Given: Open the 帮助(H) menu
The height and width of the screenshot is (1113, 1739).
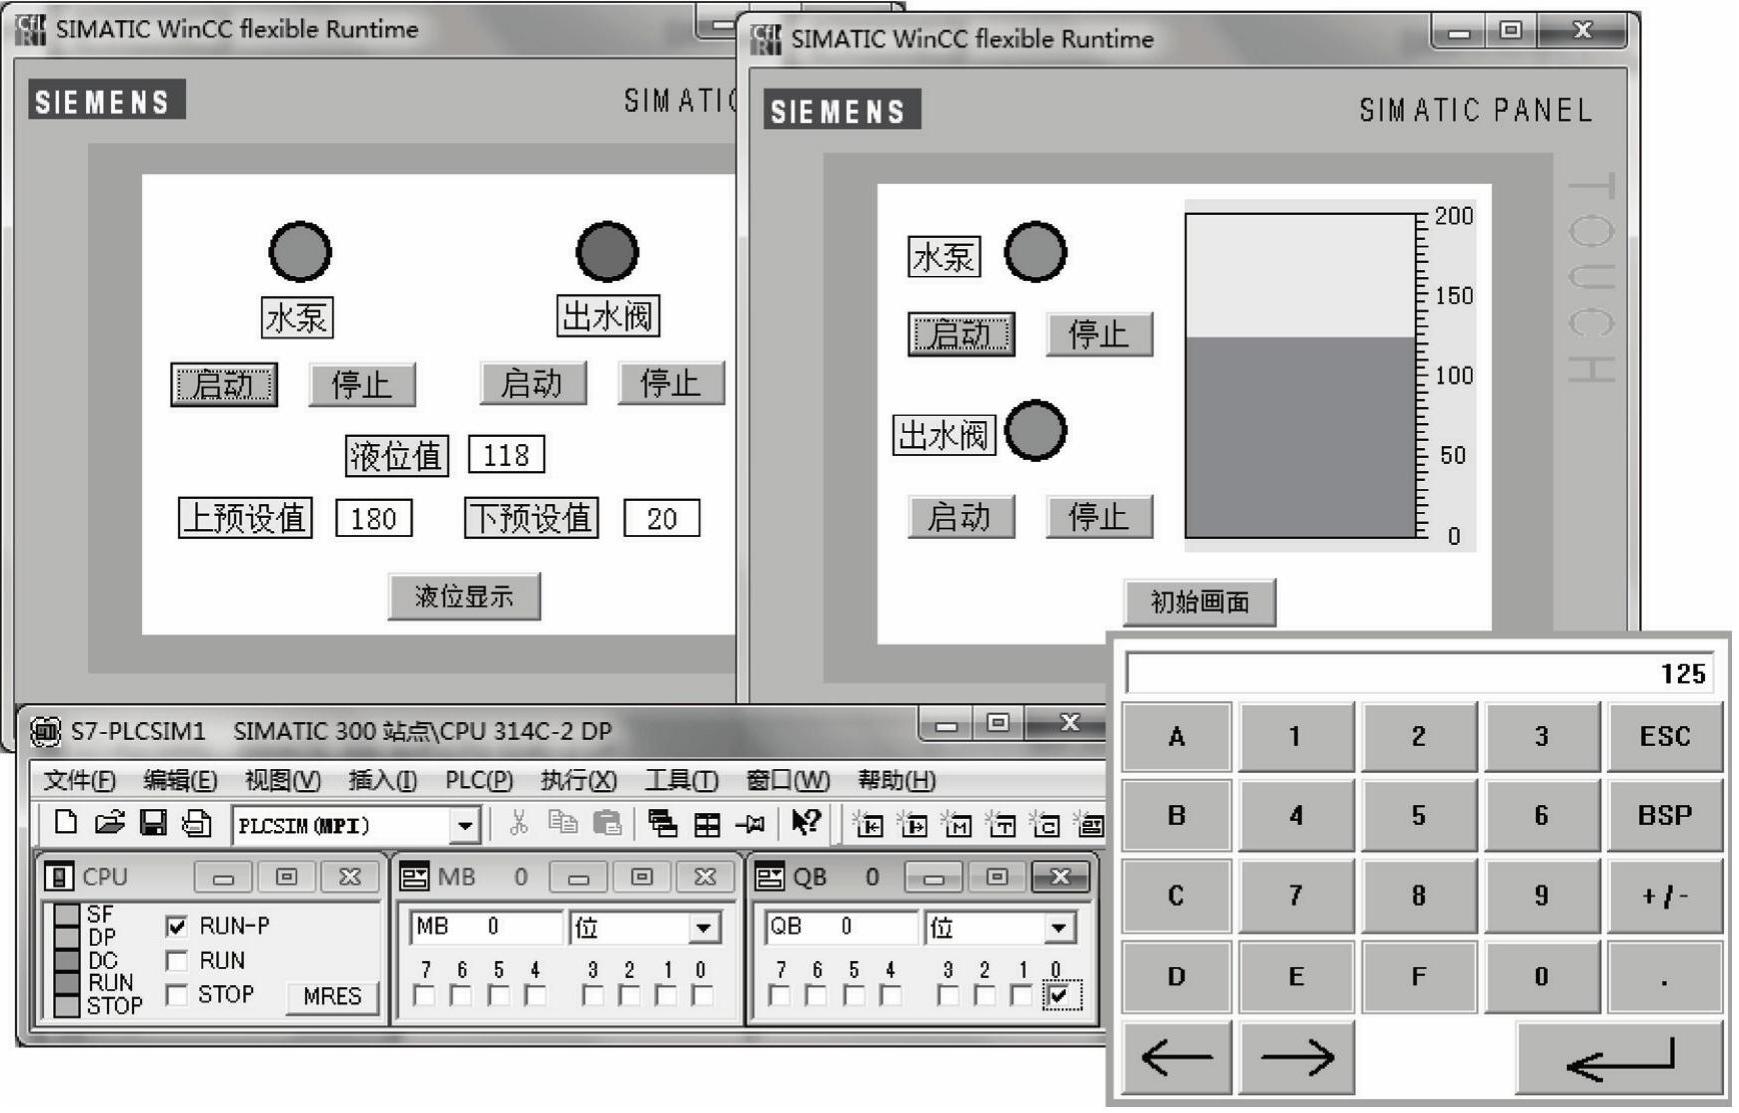Looking at the screenshot, I should coord(897,780).
